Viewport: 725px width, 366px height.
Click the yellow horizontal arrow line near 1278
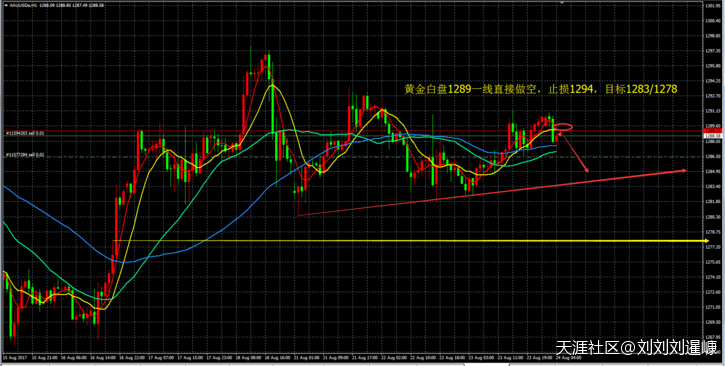click(x=411, y=241)
